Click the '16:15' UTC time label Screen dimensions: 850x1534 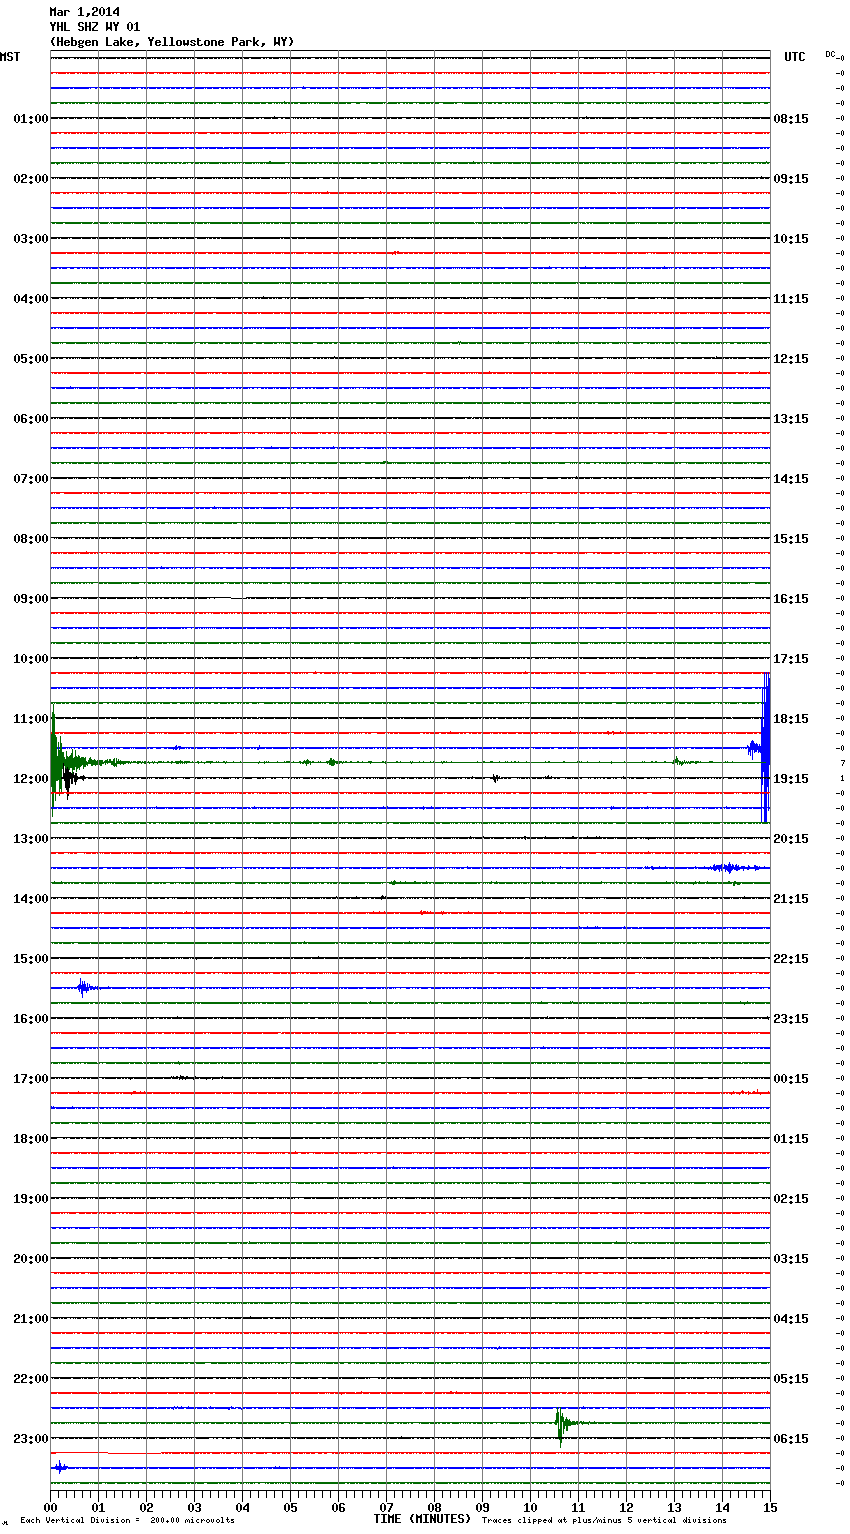coord(791,599)
